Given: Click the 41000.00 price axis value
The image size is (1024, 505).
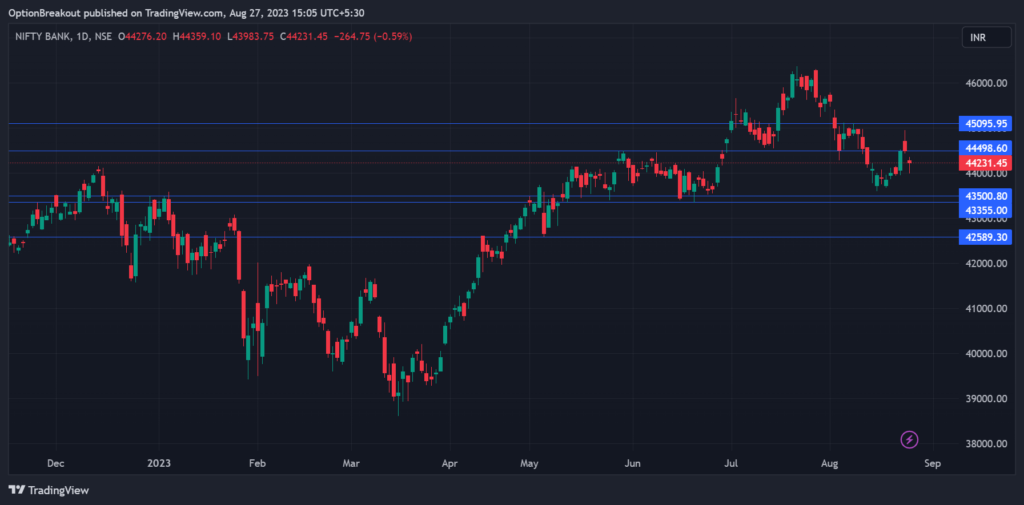Looking at the screenshot, I should coord(986,308).
